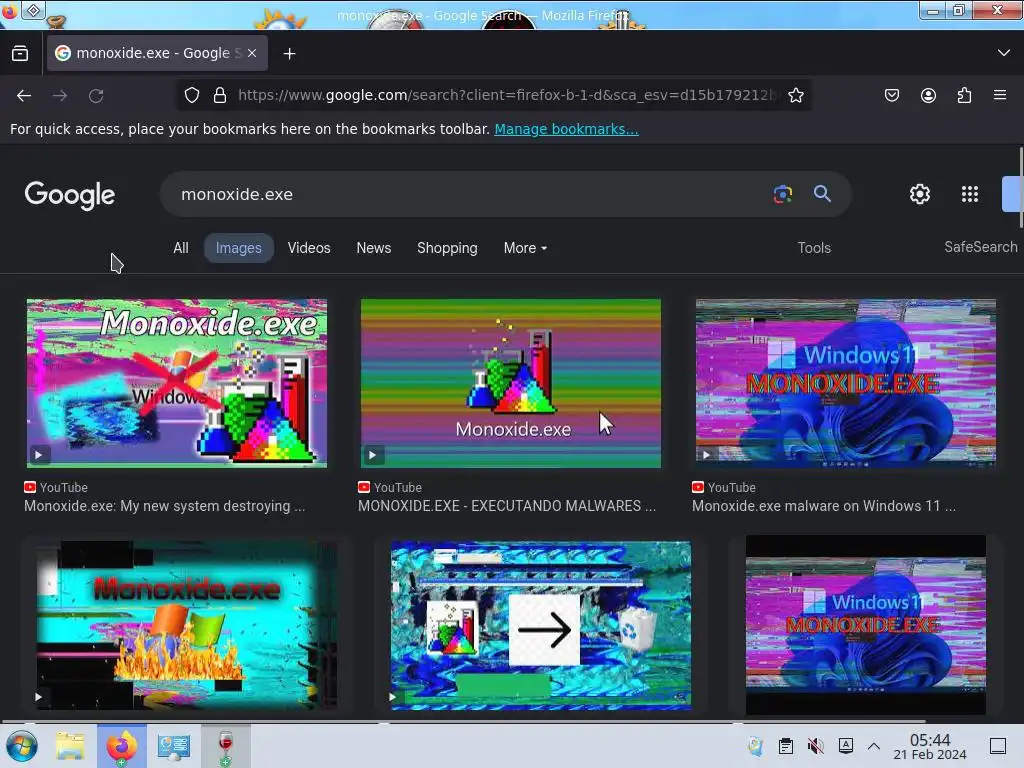Open tracking protection shield icon

pos(191,95)
